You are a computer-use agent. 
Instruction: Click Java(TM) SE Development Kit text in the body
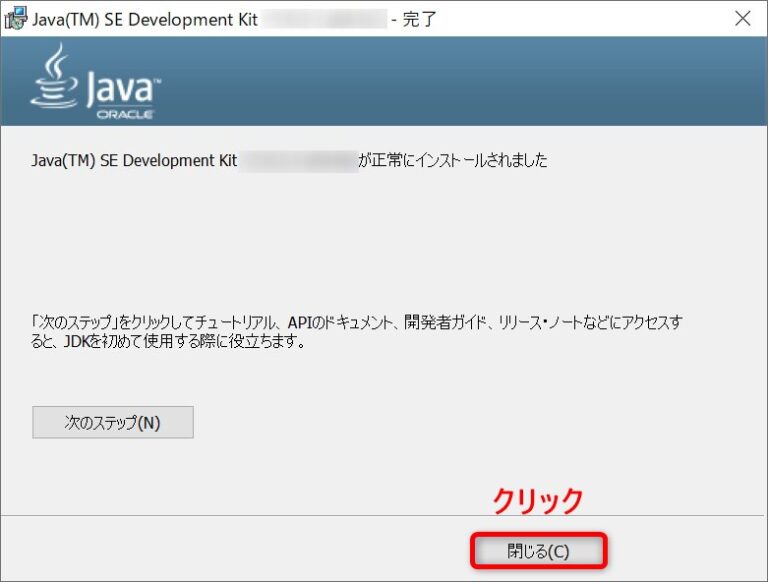(x=133, y=161)
